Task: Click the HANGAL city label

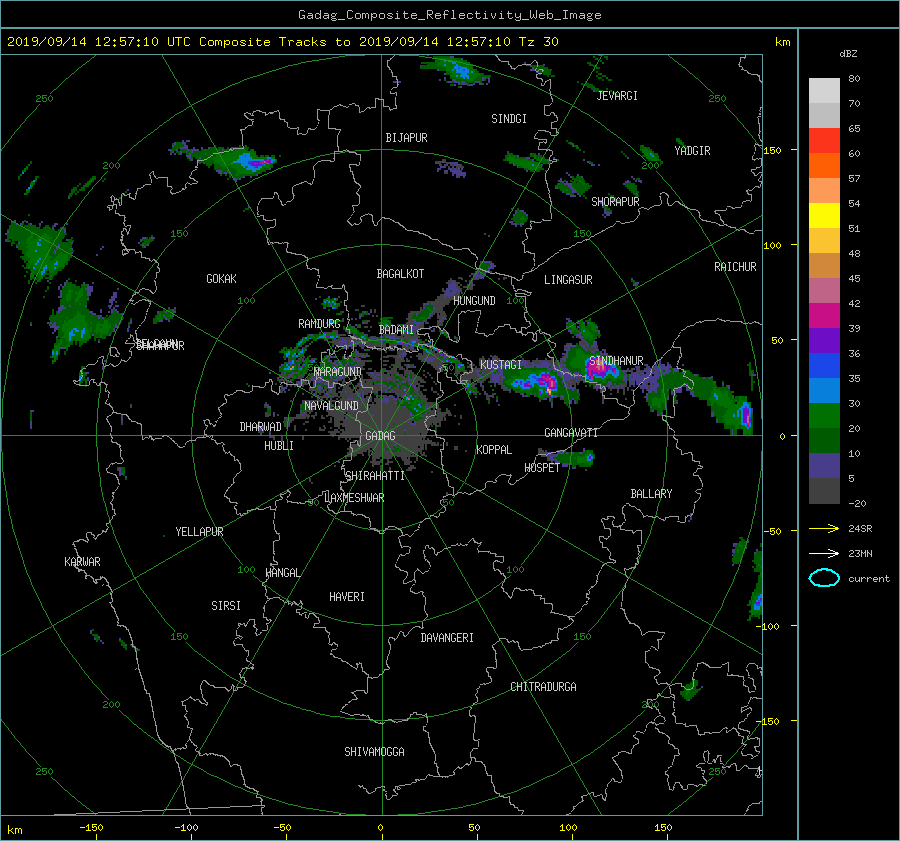Action: 282,573
